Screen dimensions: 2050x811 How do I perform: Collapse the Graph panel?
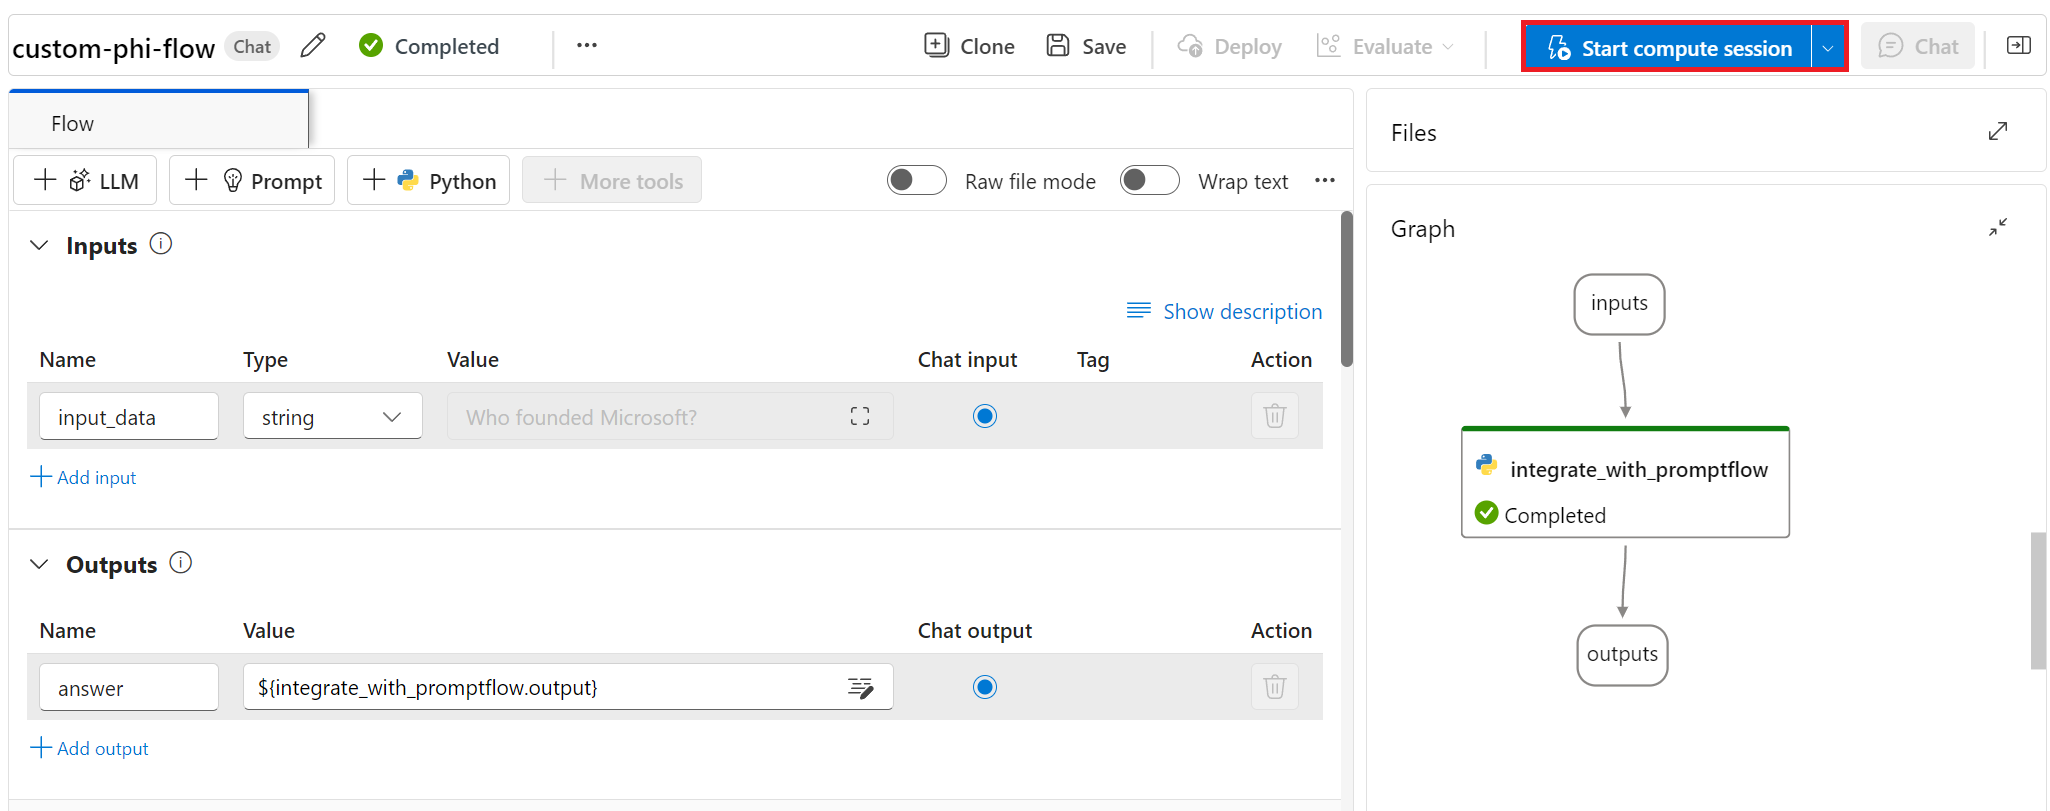(1998, 227)
